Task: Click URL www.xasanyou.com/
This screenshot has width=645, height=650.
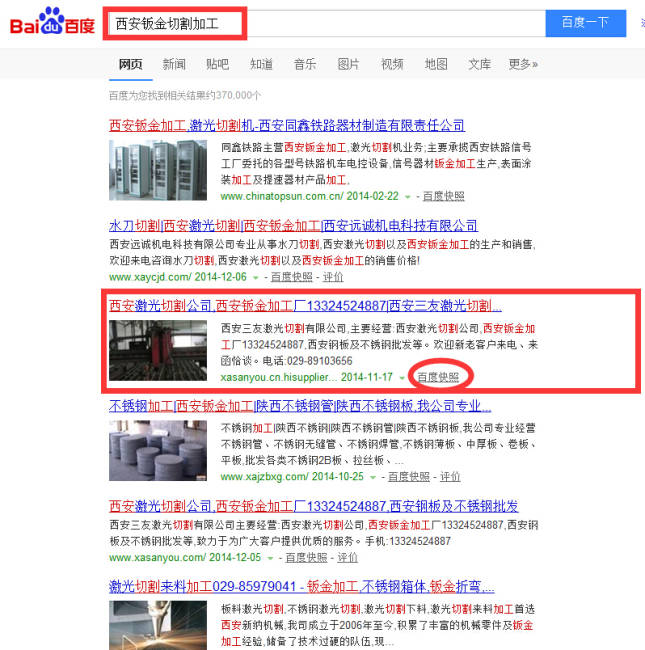Action: (x=158, y=558)
